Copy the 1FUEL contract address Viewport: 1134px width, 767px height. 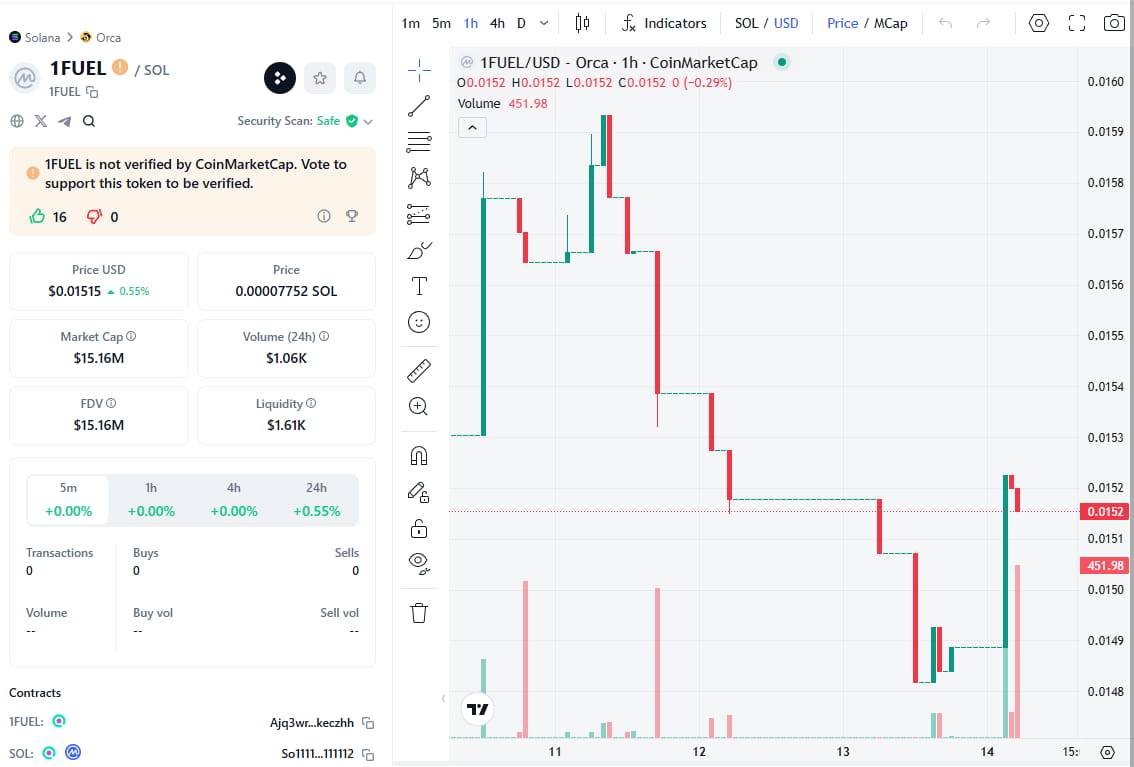(x=368, y=722)
